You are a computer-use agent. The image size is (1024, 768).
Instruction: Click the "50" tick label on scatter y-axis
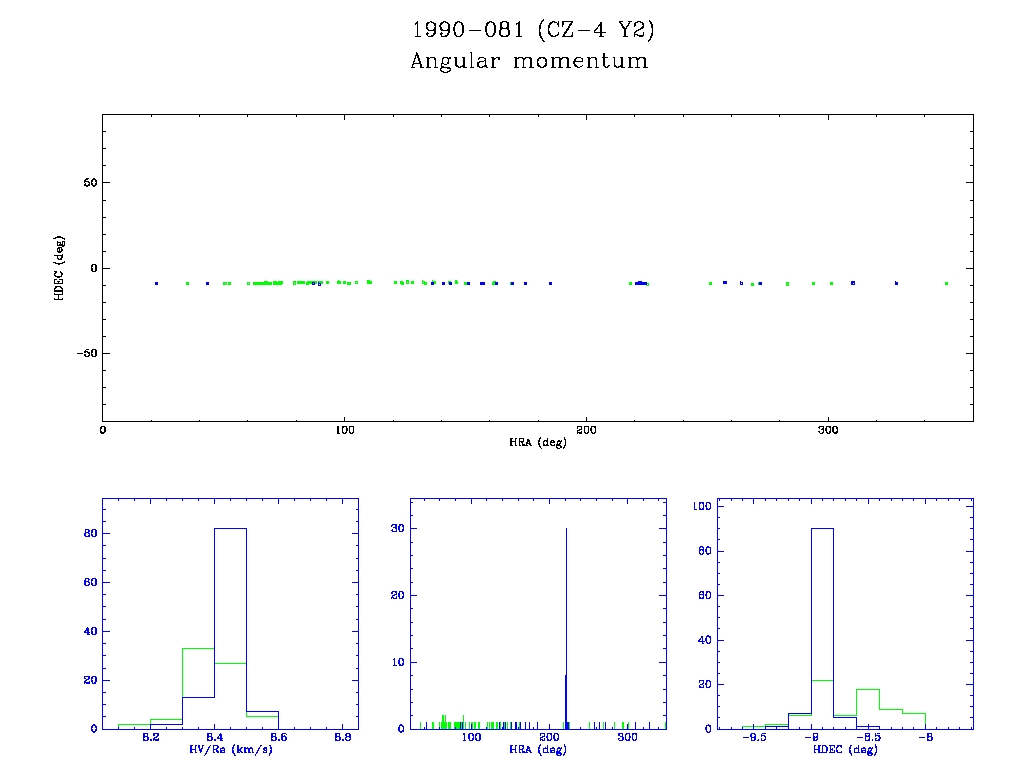tap(88, 183)
